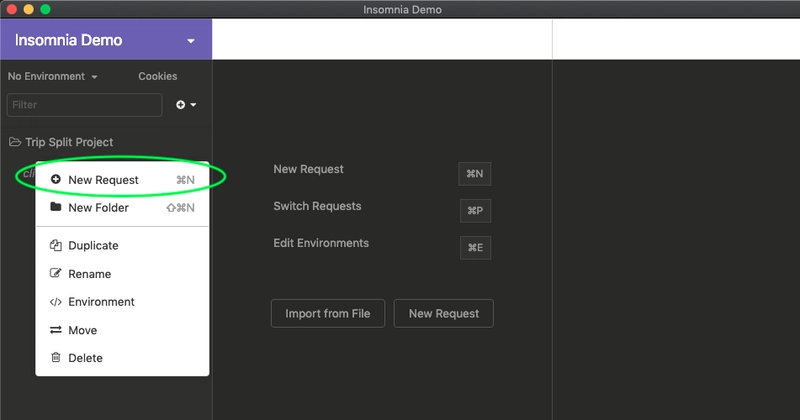Click the edit pencil icon beside Rename
The image size is (800, 420).
(56, 273)
